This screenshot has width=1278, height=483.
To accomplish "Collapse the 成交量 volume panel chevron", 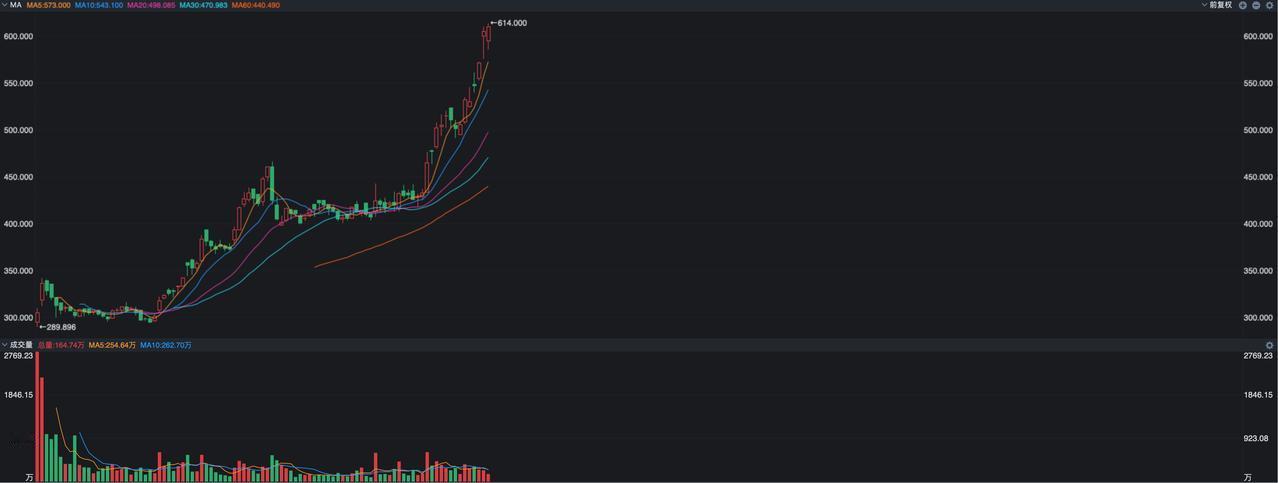I will [x=4, y=345].
